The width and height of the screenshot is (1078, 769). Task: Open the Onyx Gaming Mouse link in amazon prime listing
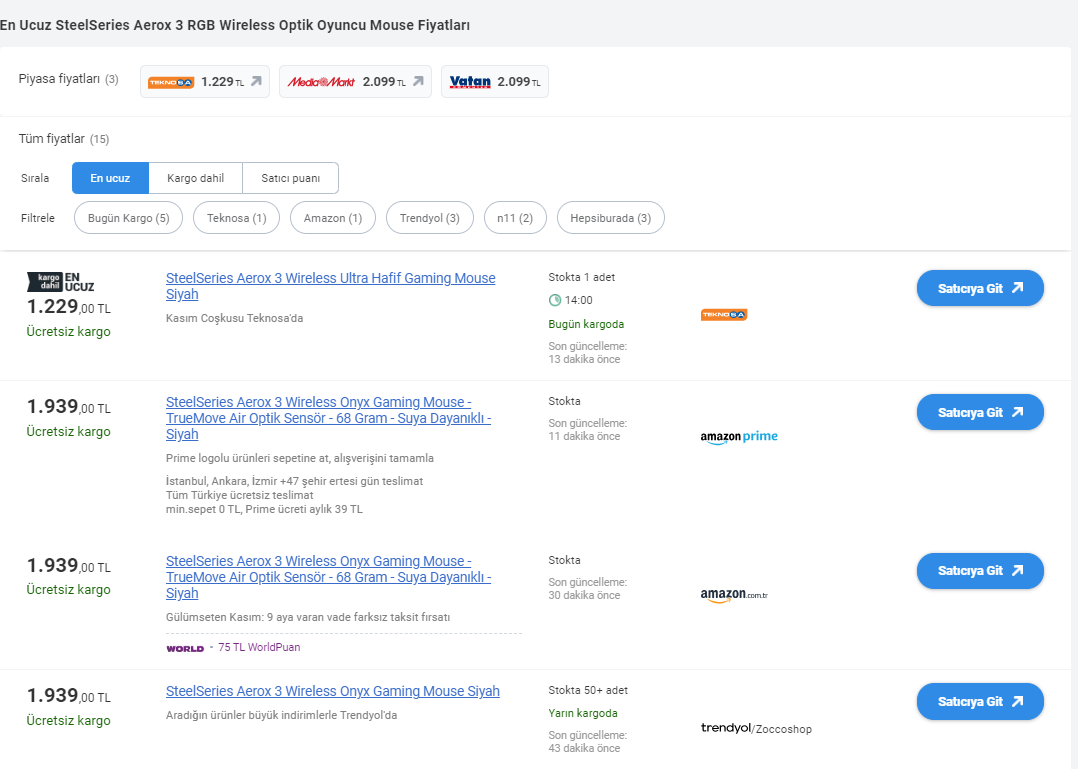tap(329, 418)
